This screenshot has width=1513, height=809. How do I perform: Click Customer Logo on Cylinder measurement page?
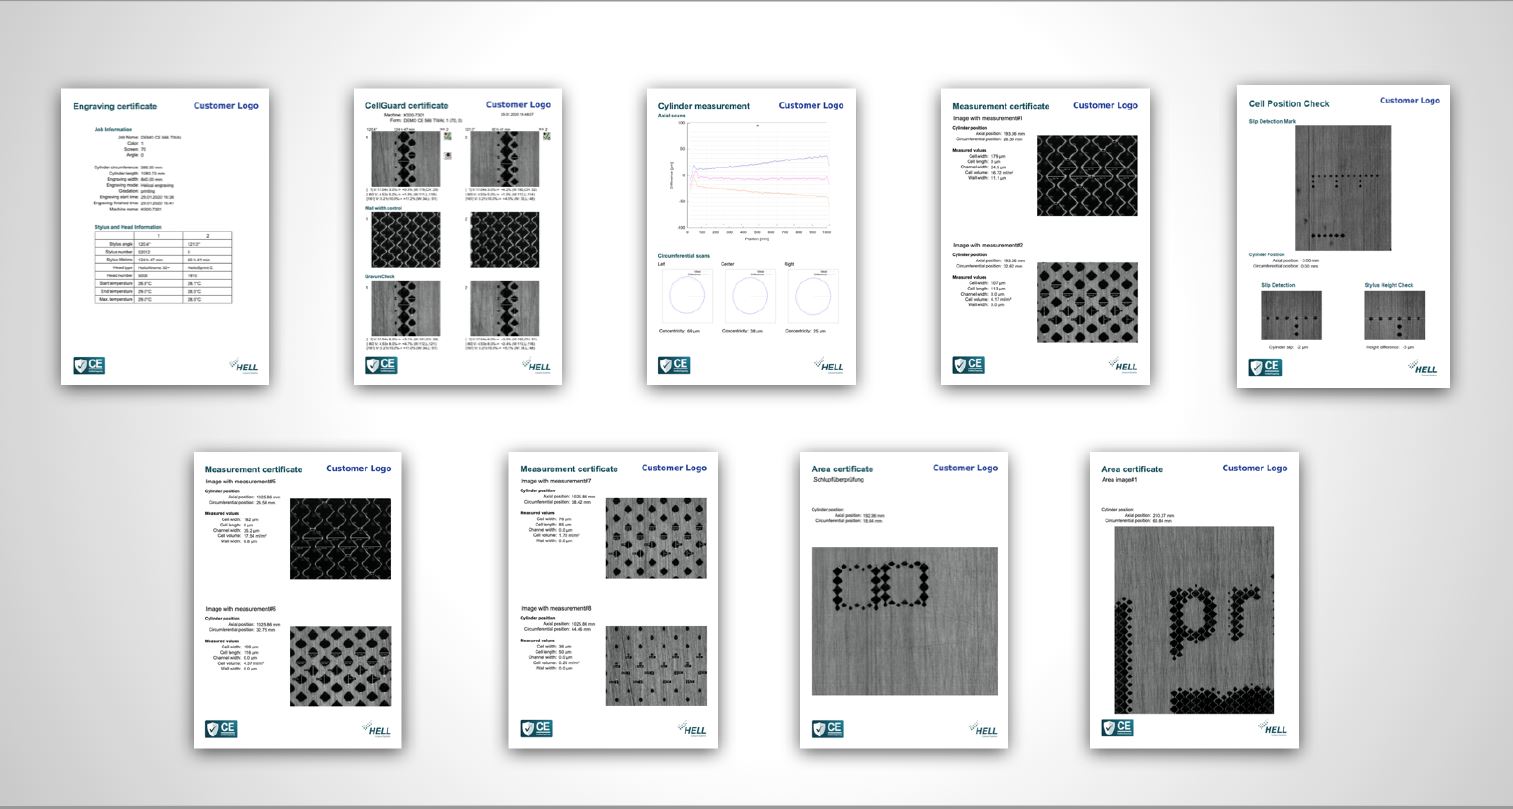810,105
